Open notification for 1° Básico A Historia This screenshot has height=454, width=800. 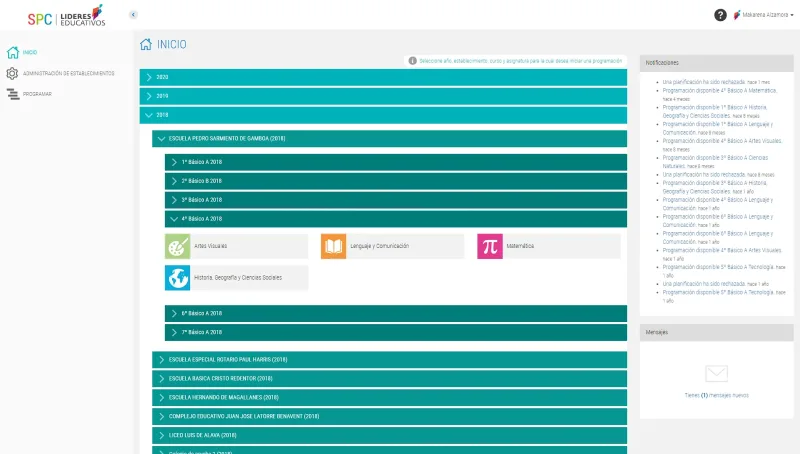tap(714, 111)
